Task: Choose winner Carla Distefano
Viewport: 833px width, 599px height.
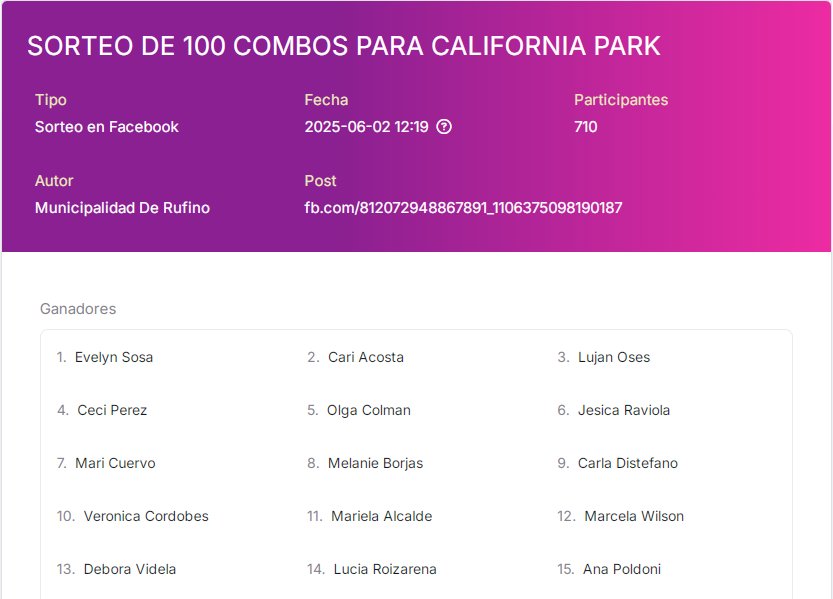Action: click(x=627, y=463)
